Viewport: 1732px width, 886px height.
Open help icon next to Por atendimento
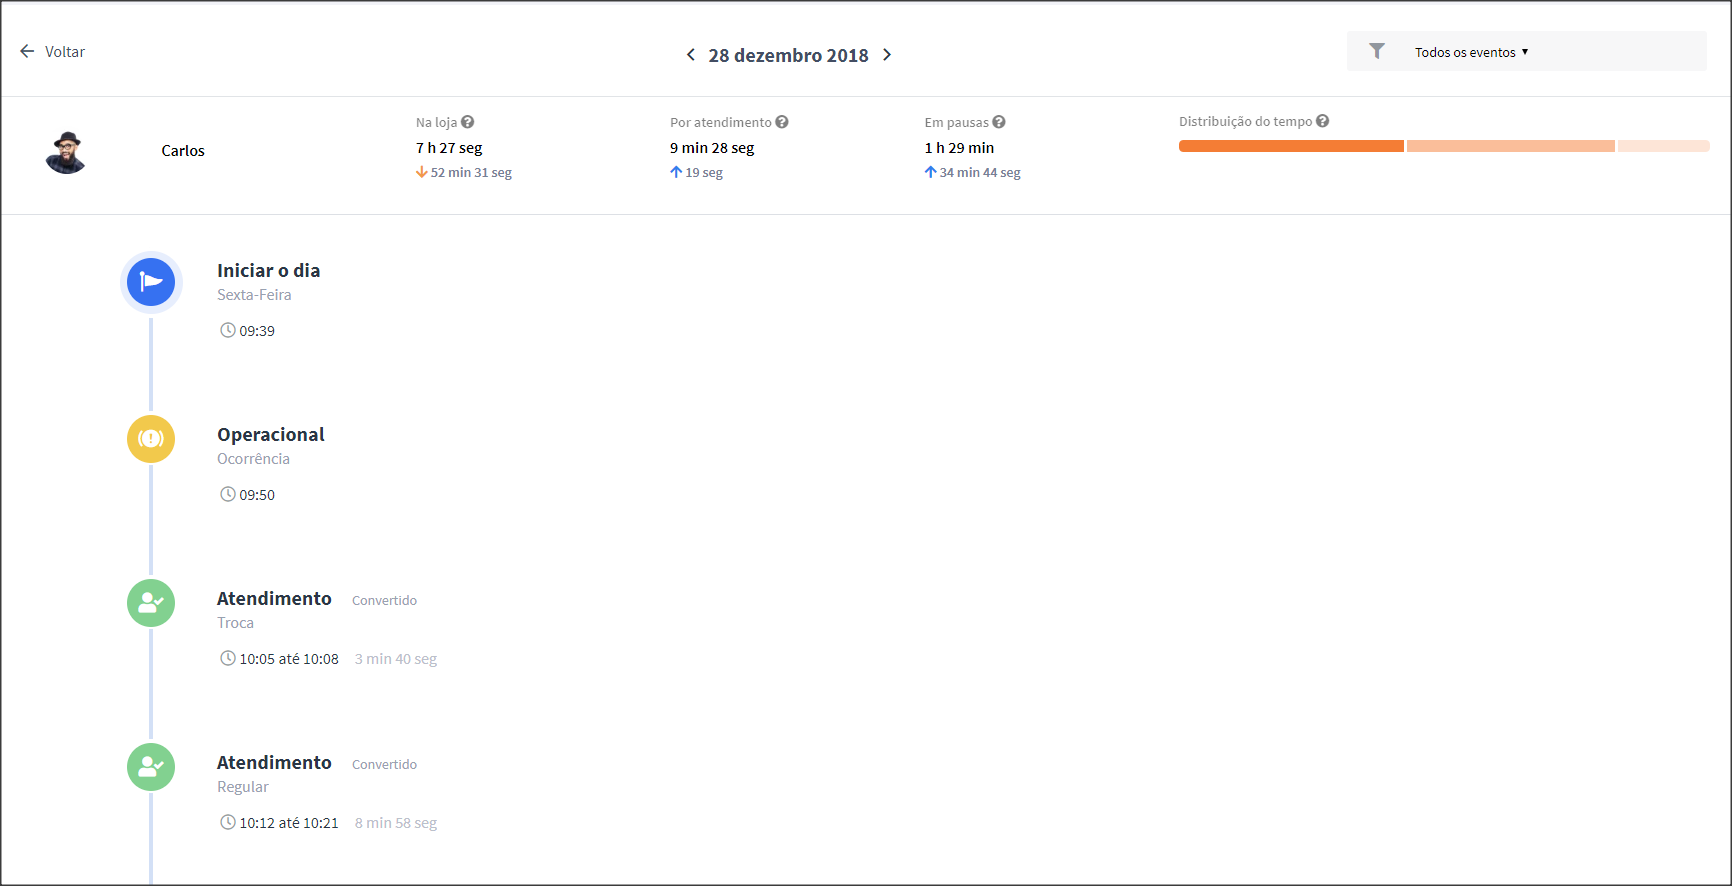coord(782,122)
